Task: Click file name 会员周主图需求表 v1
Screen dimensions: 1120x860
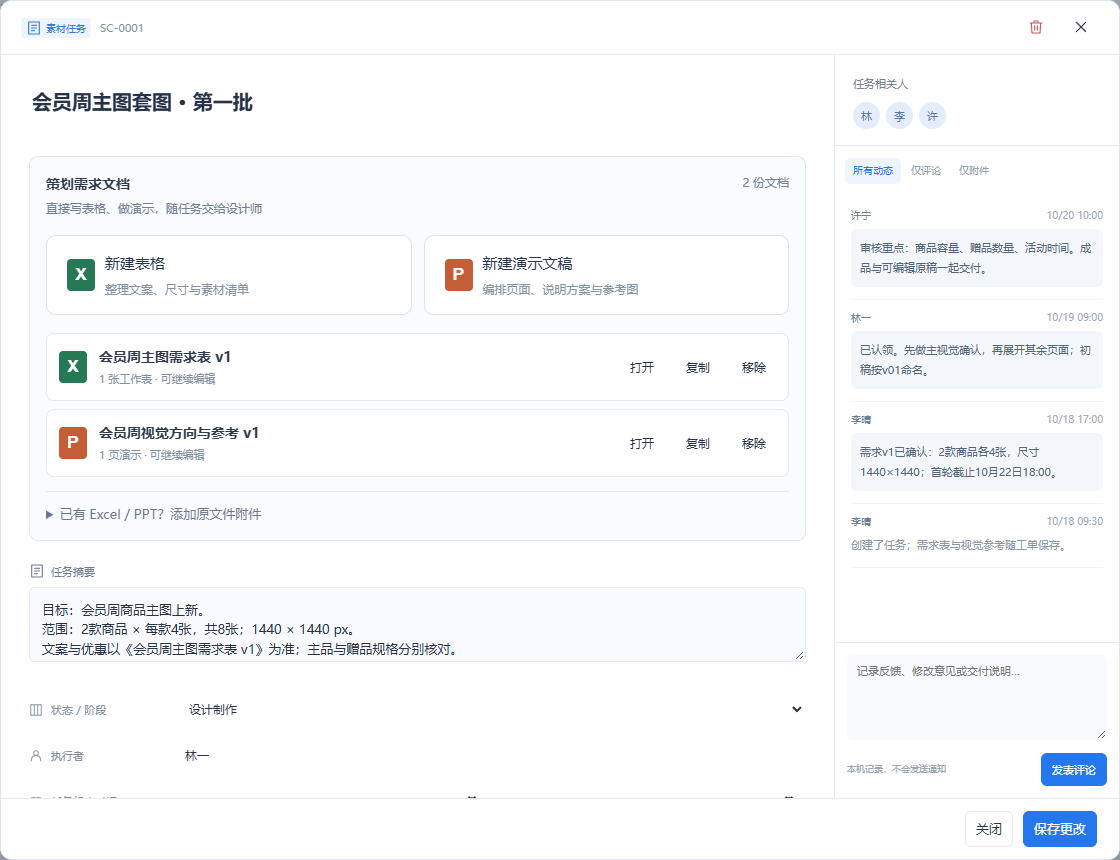Action: [x=165, y=357]
